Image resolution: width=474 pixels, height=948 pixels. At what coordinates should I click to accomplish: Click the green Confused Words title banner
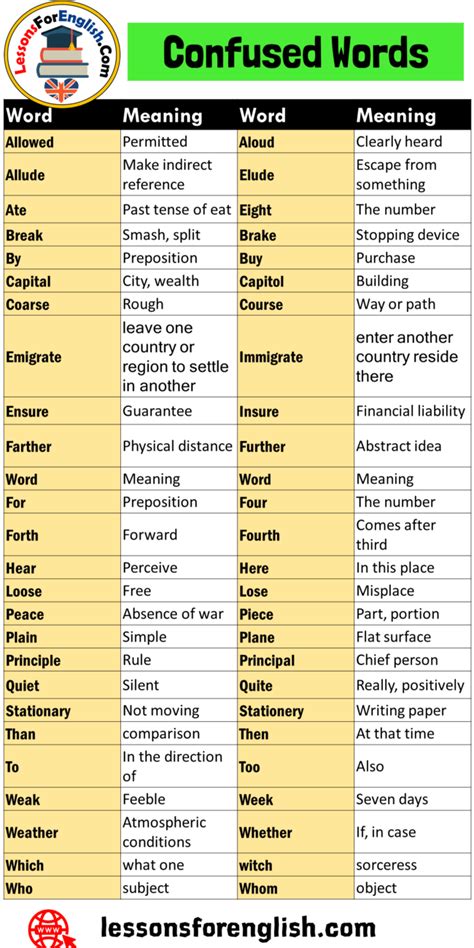[x=296, y=52]
